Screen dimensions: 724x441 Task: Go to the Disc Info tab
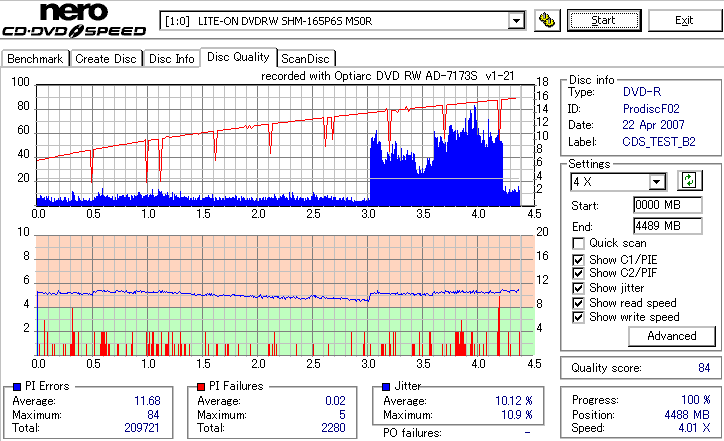click(x=172, y=59)
